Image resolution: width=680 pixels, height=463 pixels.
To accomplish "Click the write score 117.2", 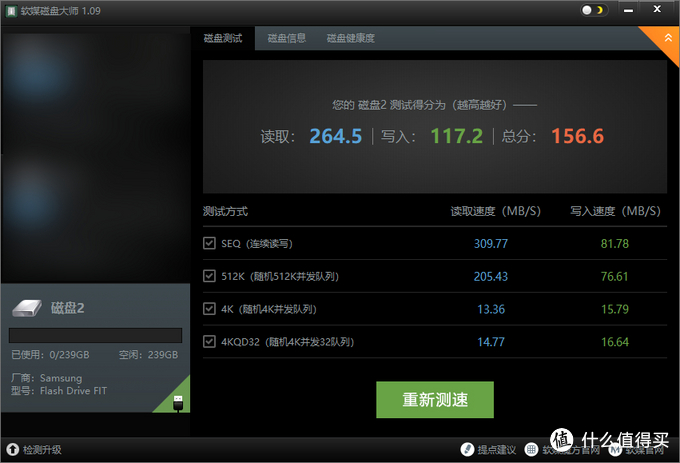I will [x=456, y=136].
